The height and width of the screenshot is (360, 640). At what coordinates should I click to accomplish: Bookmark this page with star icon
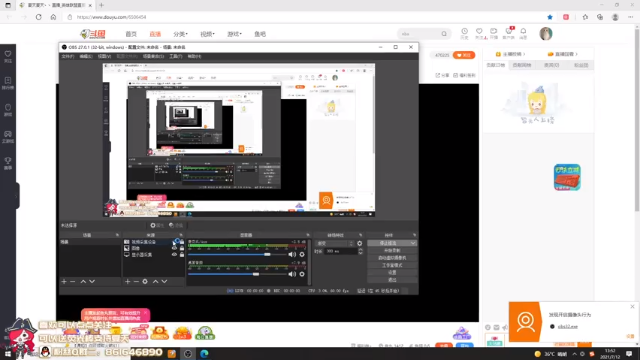pyautogui.click(x=550, y=17)
